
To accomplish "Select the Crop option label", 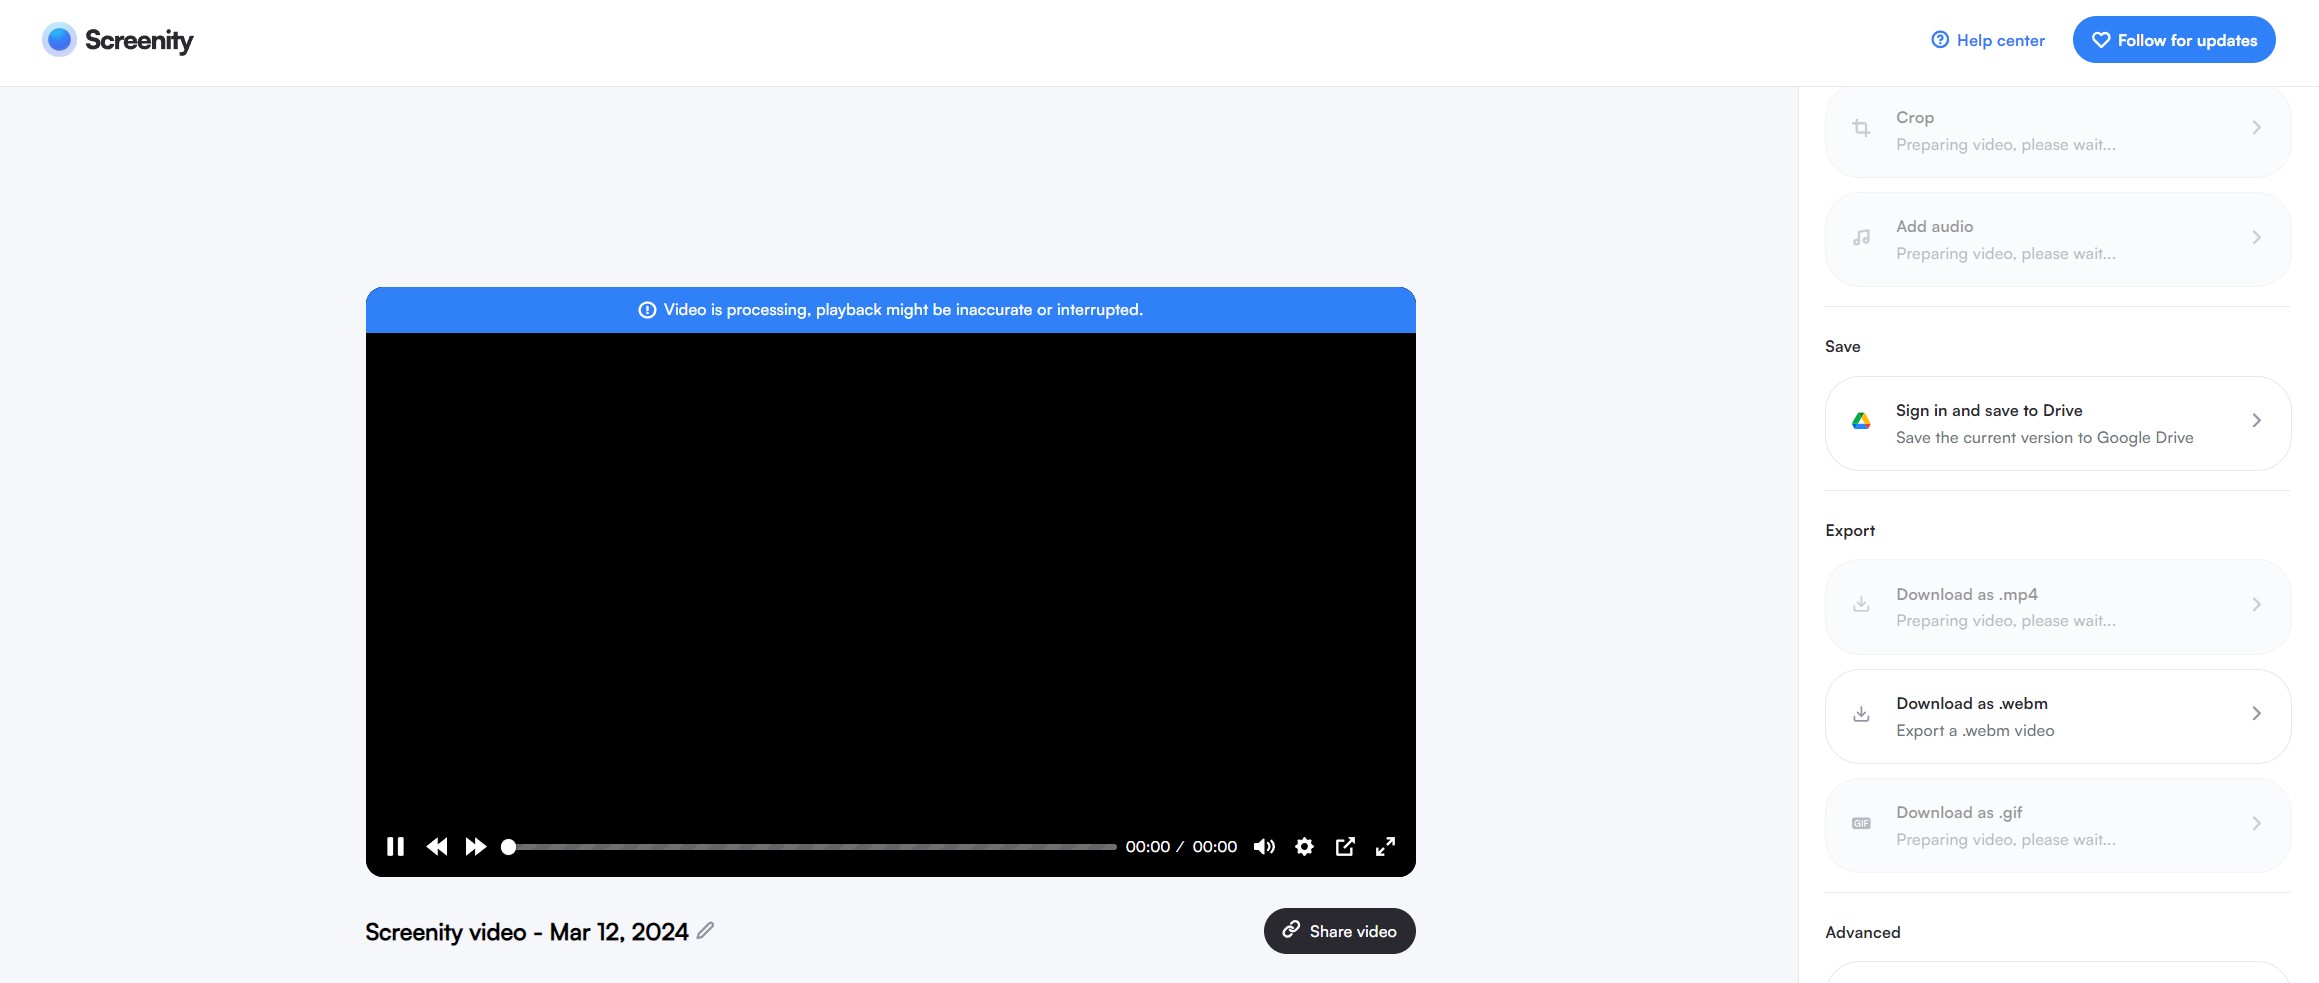I will pos(1915,117).
